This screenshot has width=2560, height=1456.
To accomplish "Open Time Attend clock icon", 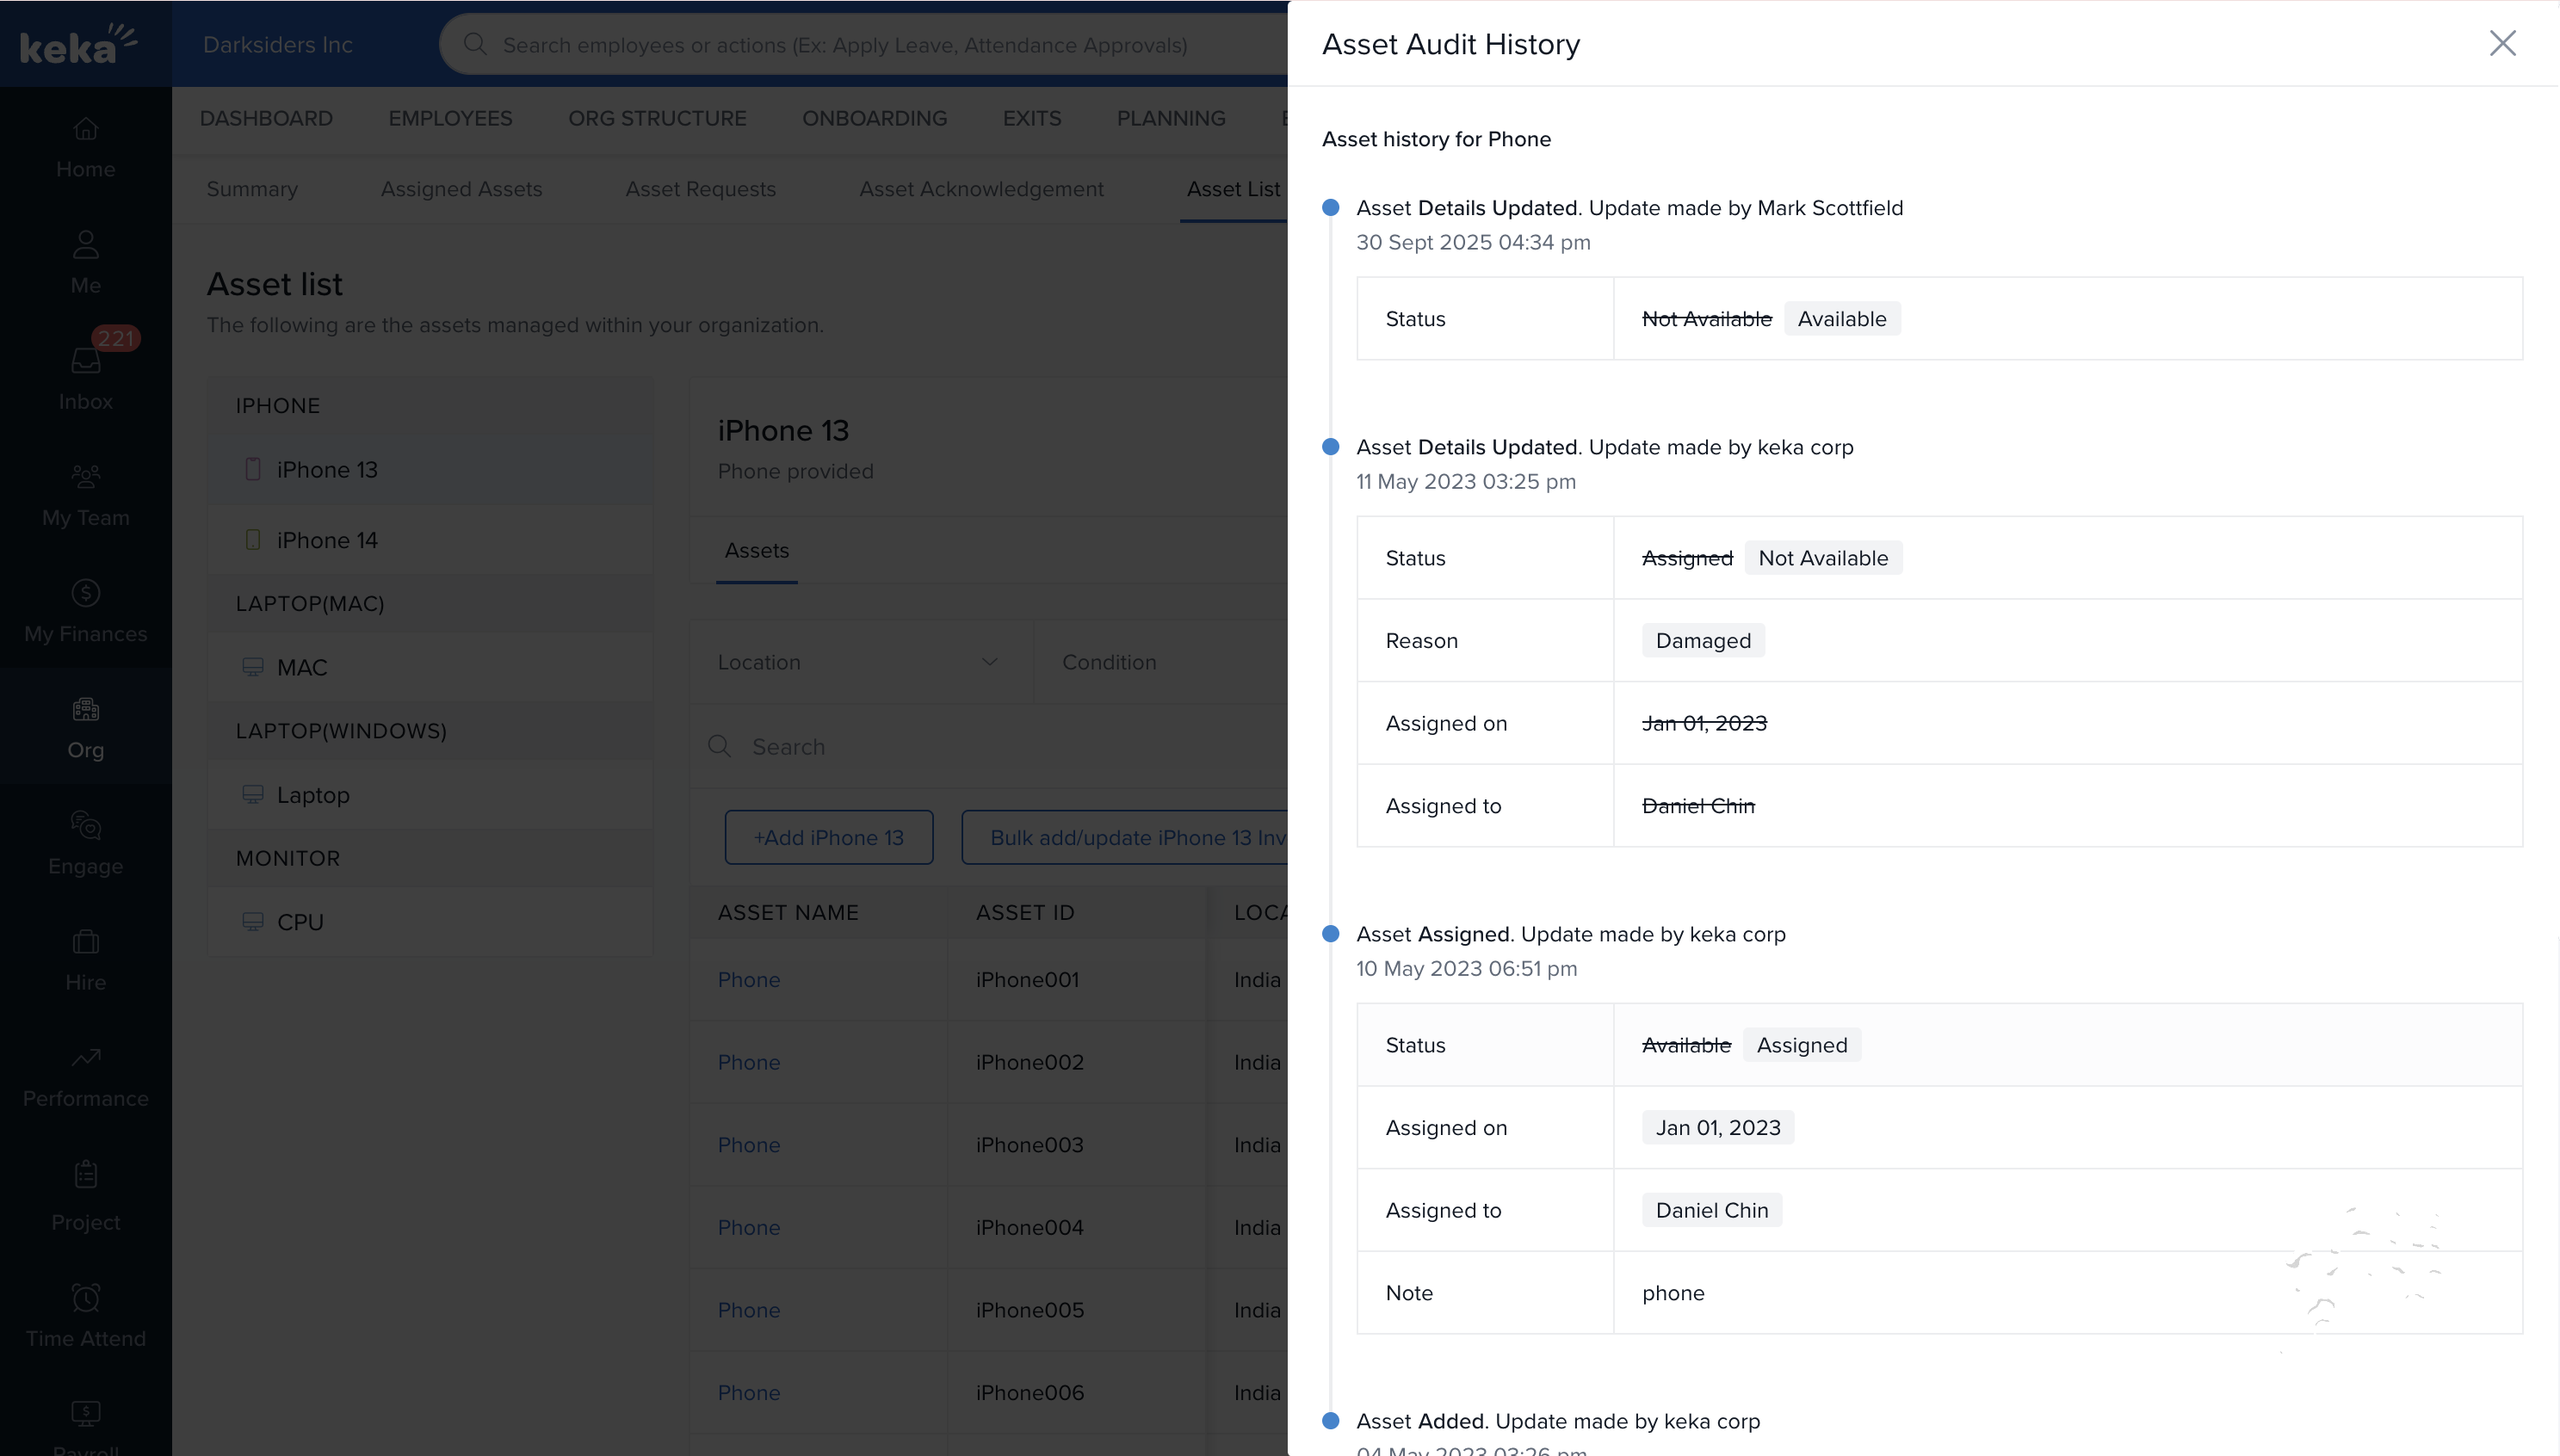I will (85, 1298).
